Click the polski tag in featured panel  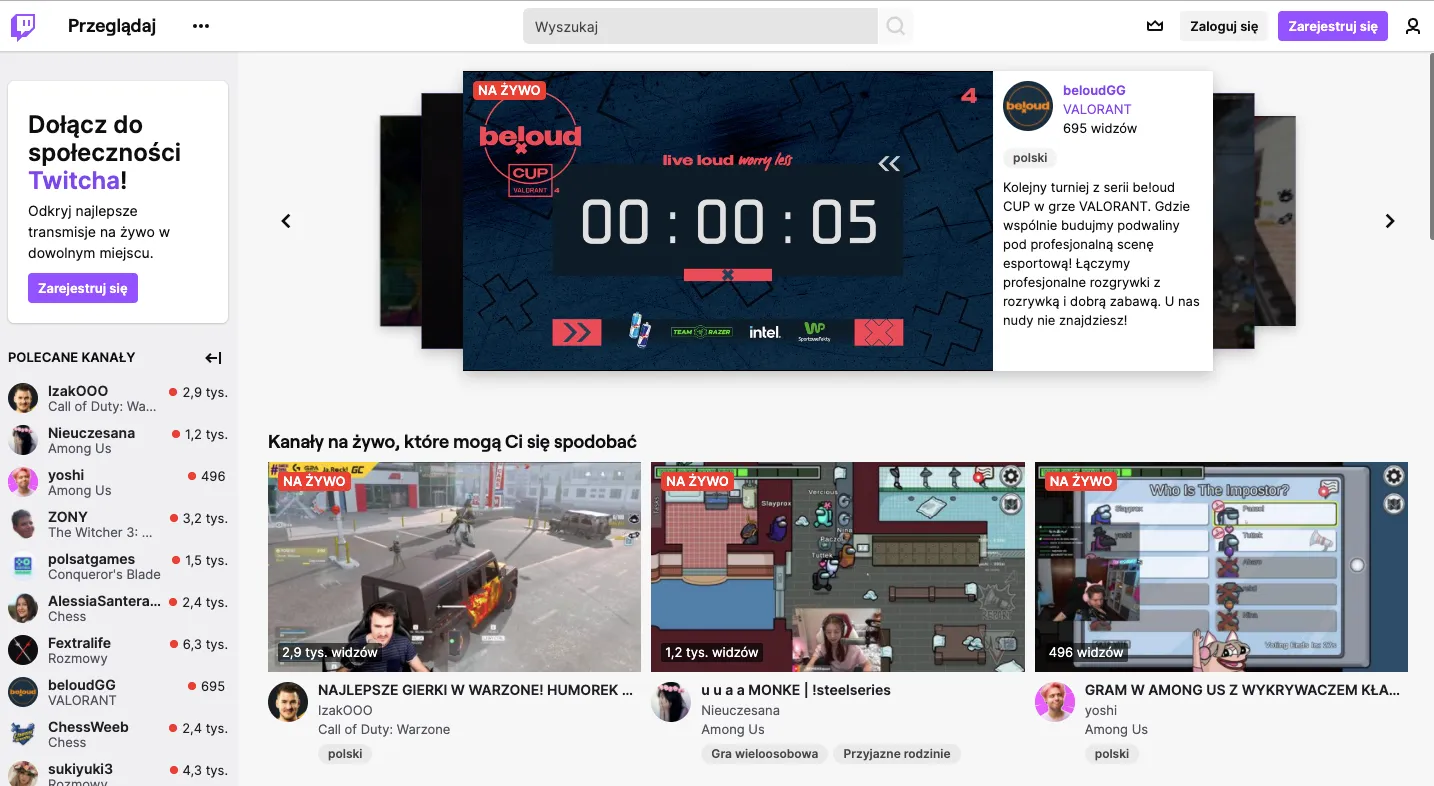point(1030,158)
